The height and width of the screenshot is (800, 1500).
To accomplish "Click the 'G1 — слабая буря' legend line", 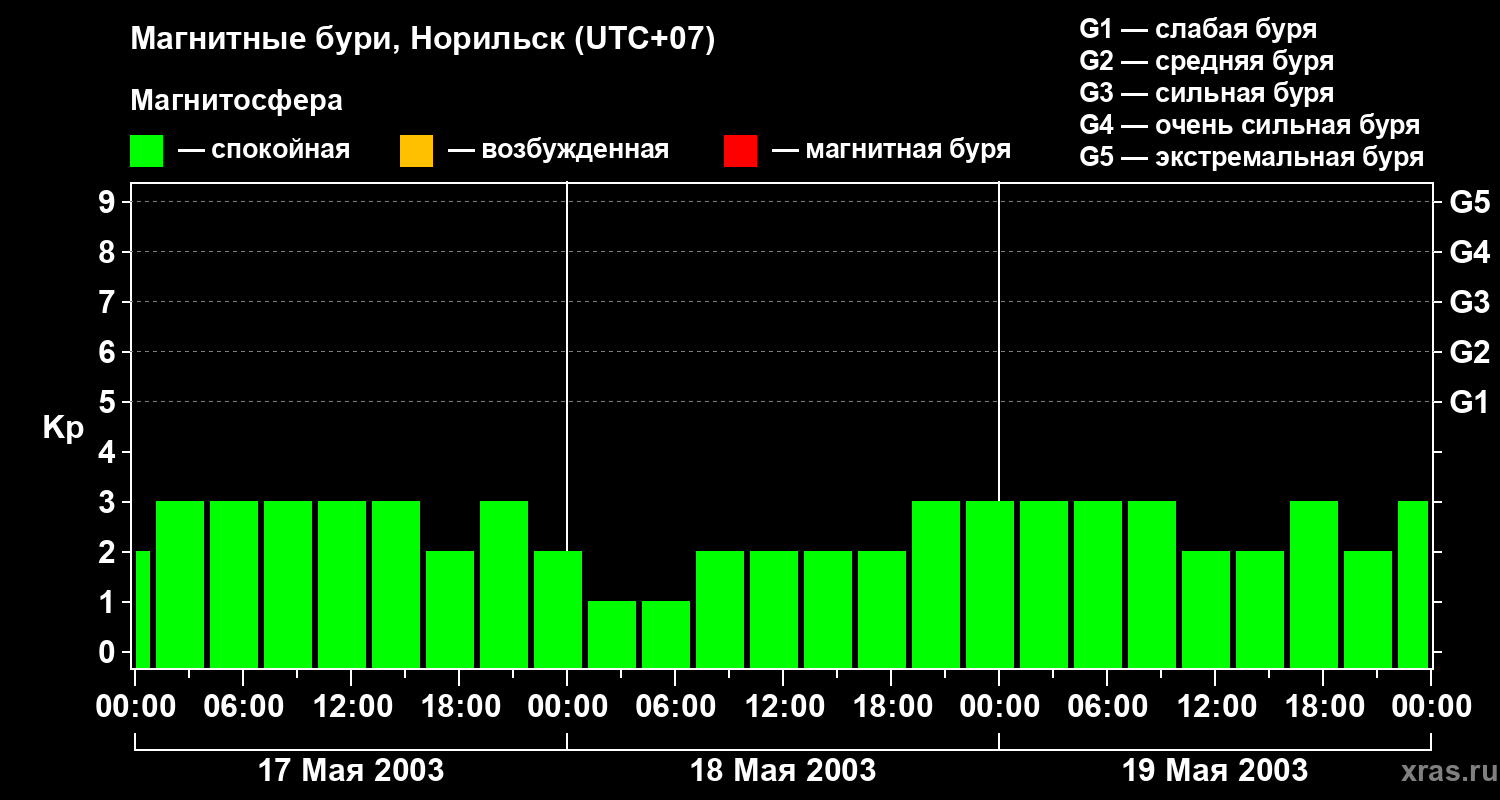I will pyautogui.click(x=1198, y=28).
